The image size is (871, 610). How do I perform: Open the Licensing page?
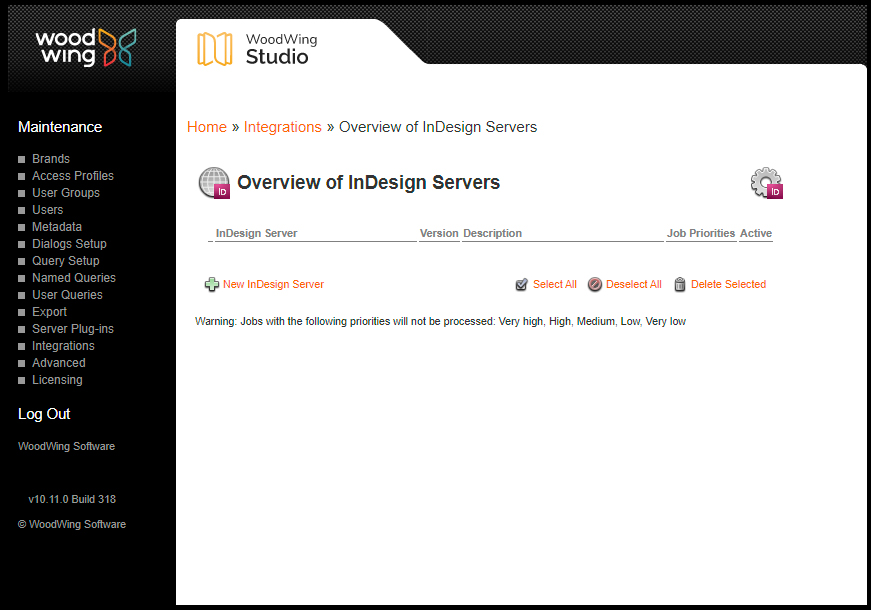tap(57, 380)
